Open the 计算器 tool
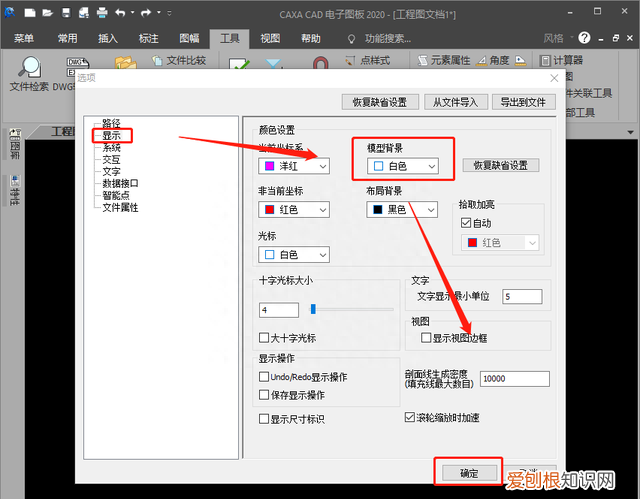 [561, 61]
